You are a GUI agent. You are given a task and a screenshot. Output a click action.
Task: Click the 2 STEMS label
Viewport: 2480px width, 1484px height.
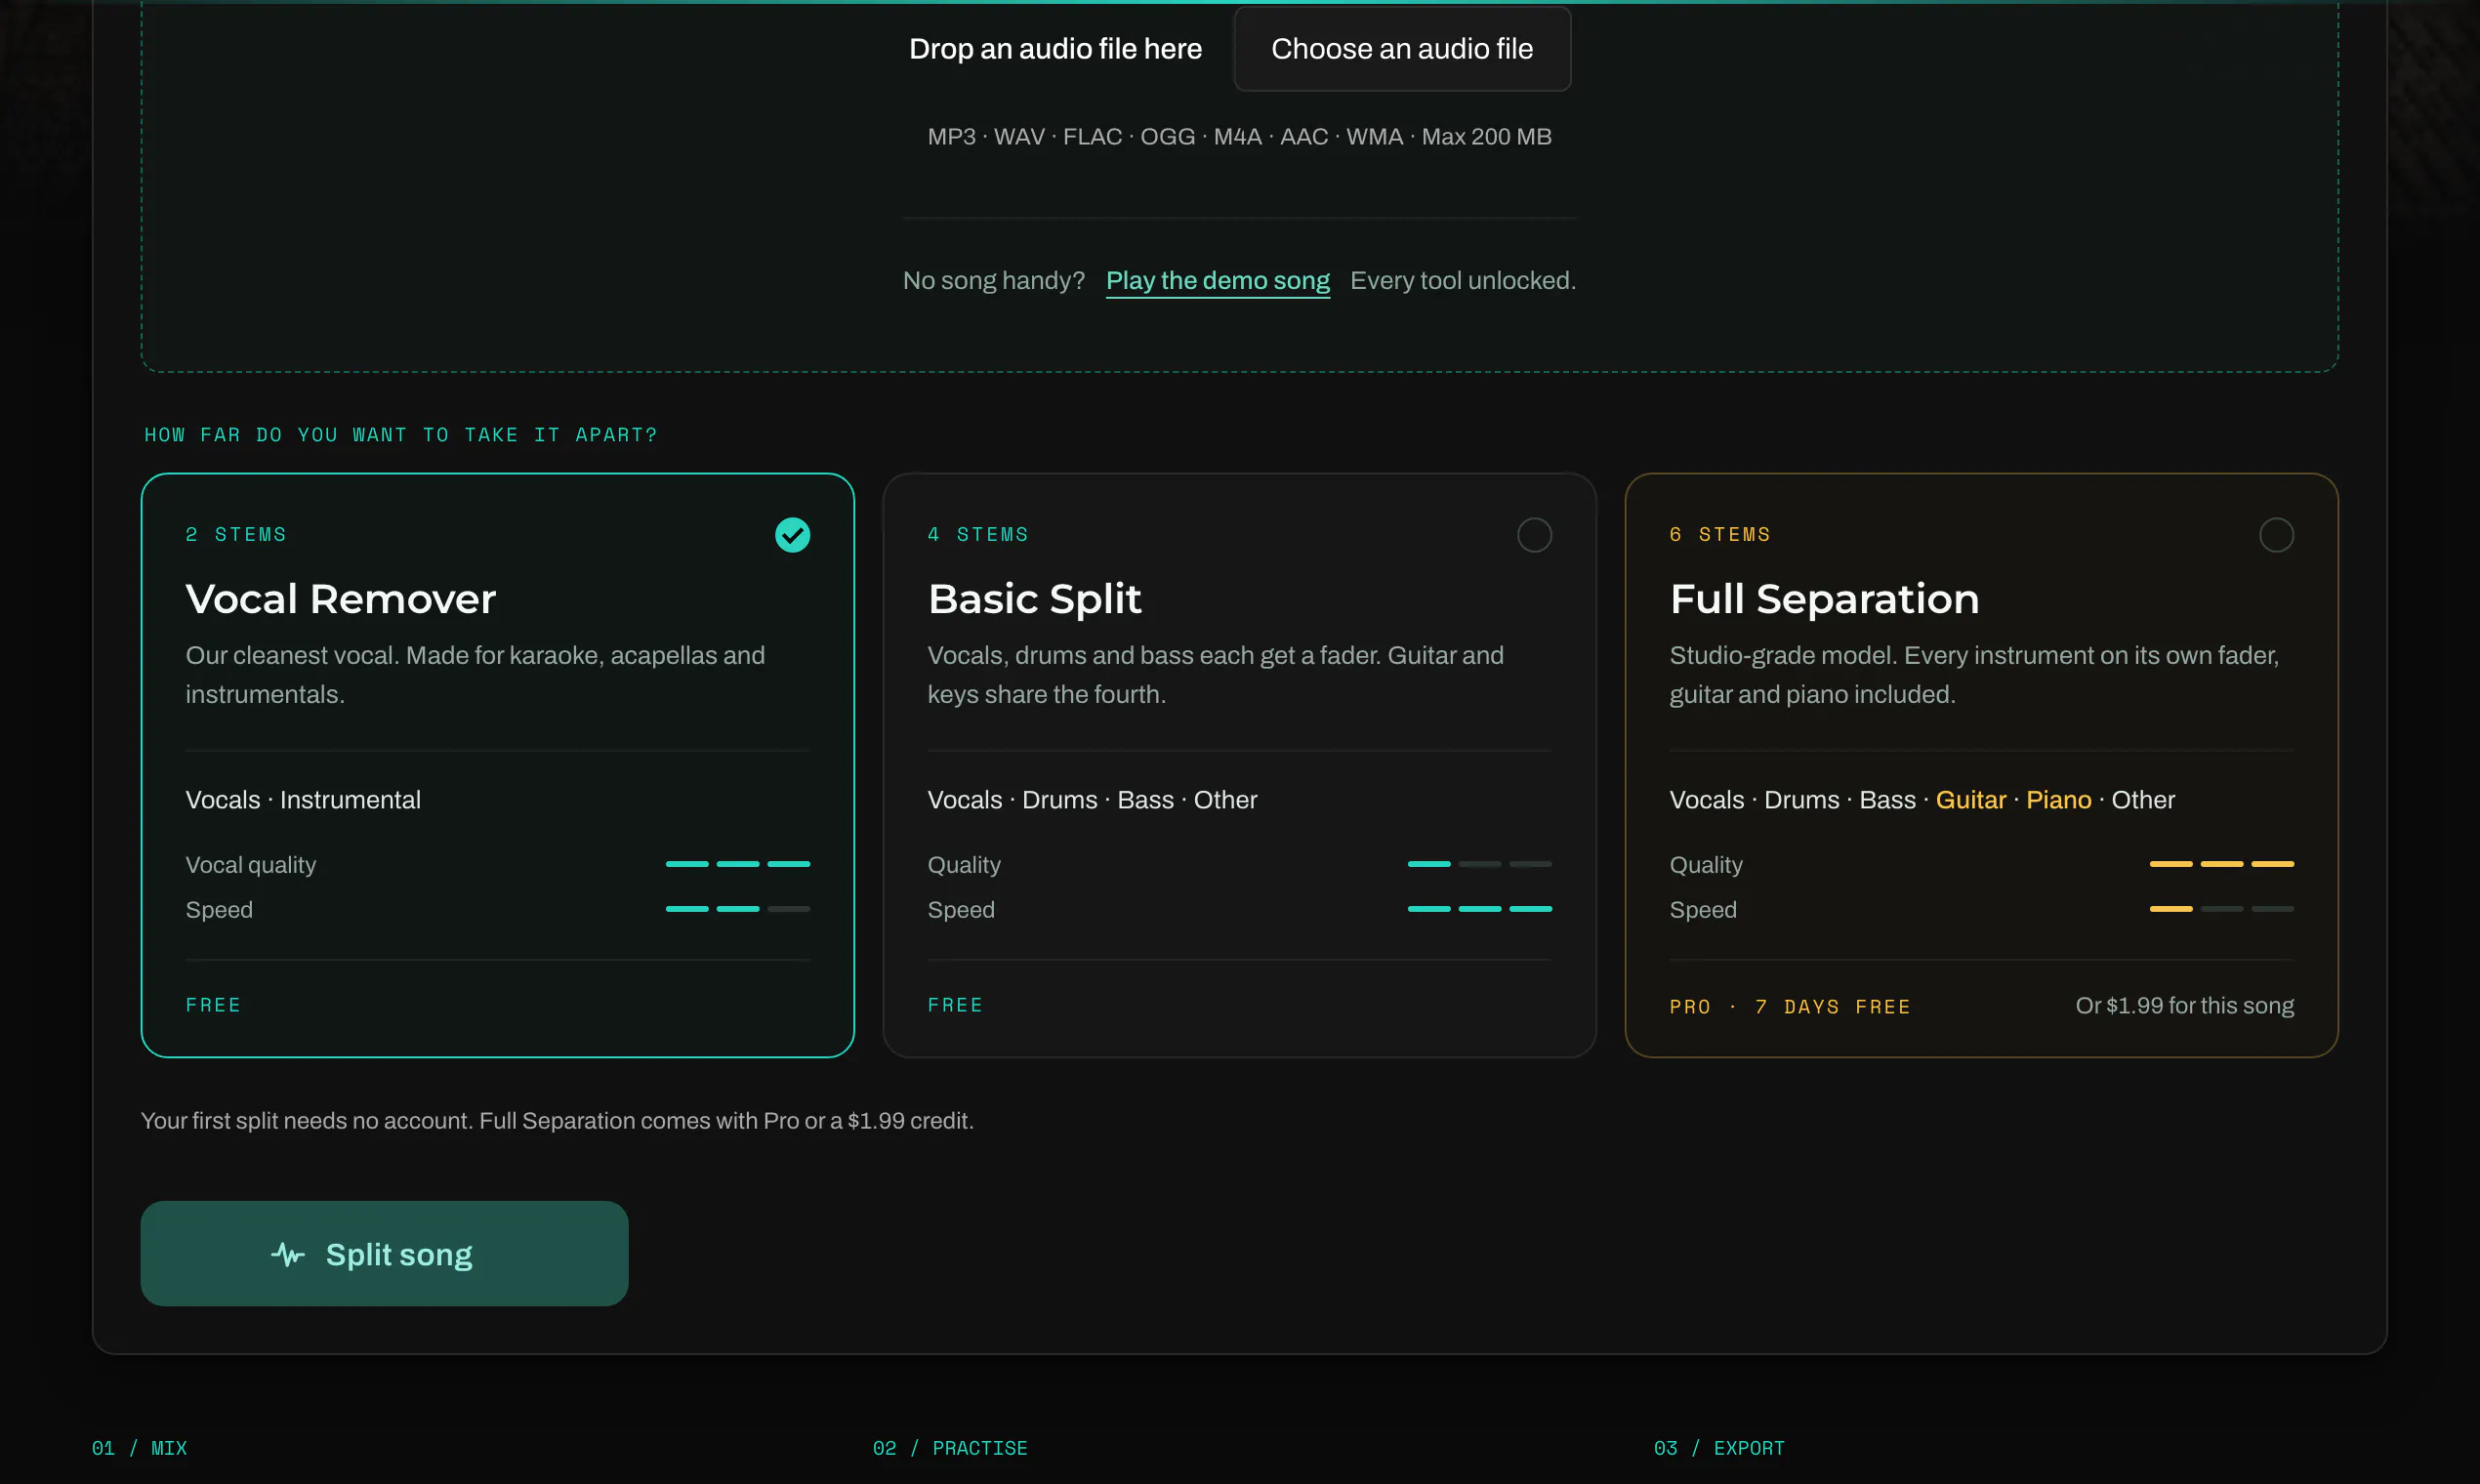236,535
